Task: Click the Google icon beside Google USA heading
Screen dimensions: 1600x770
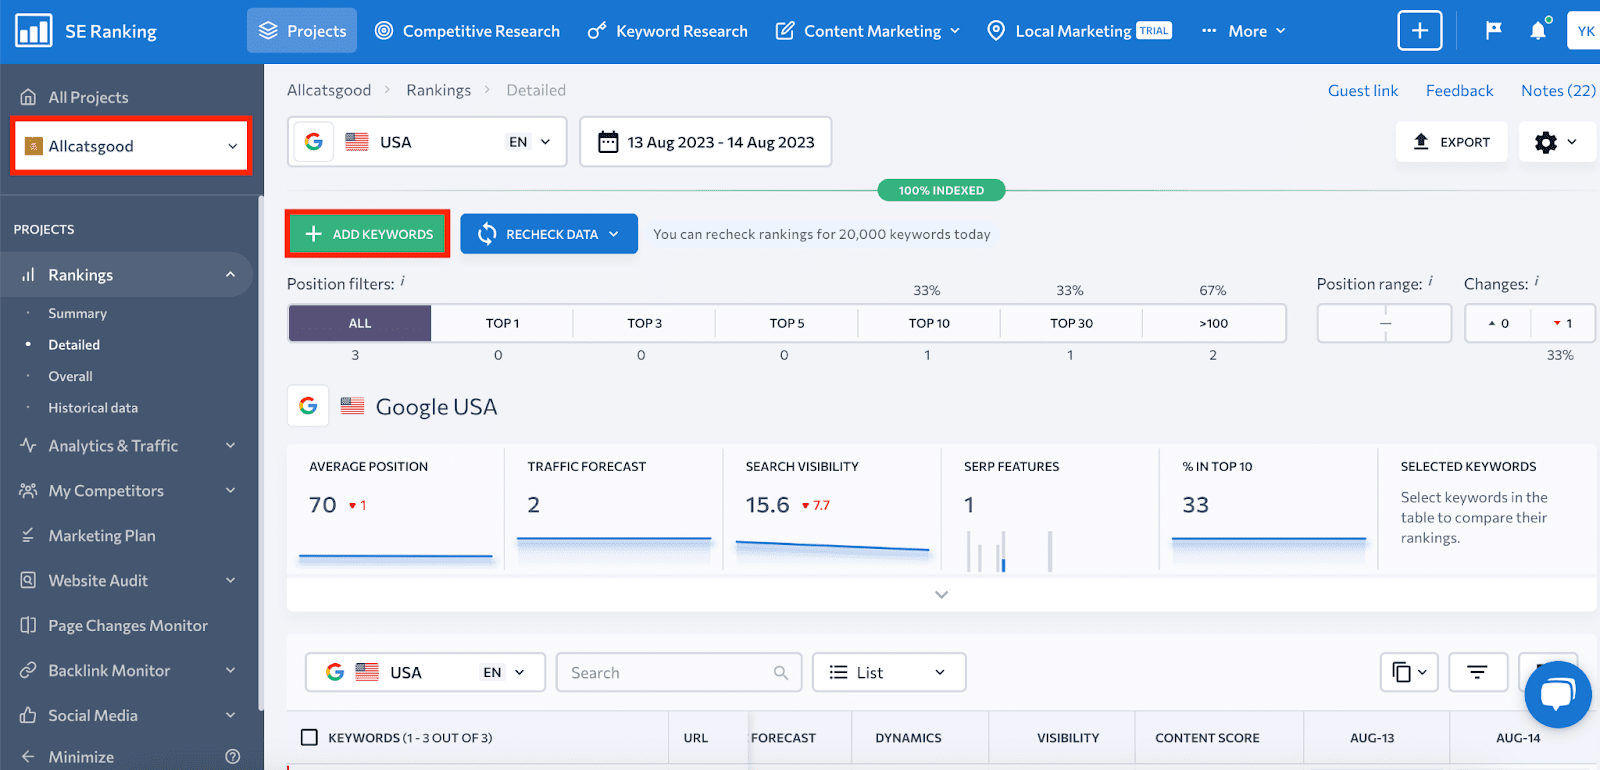Action: (x=308, y=406)
